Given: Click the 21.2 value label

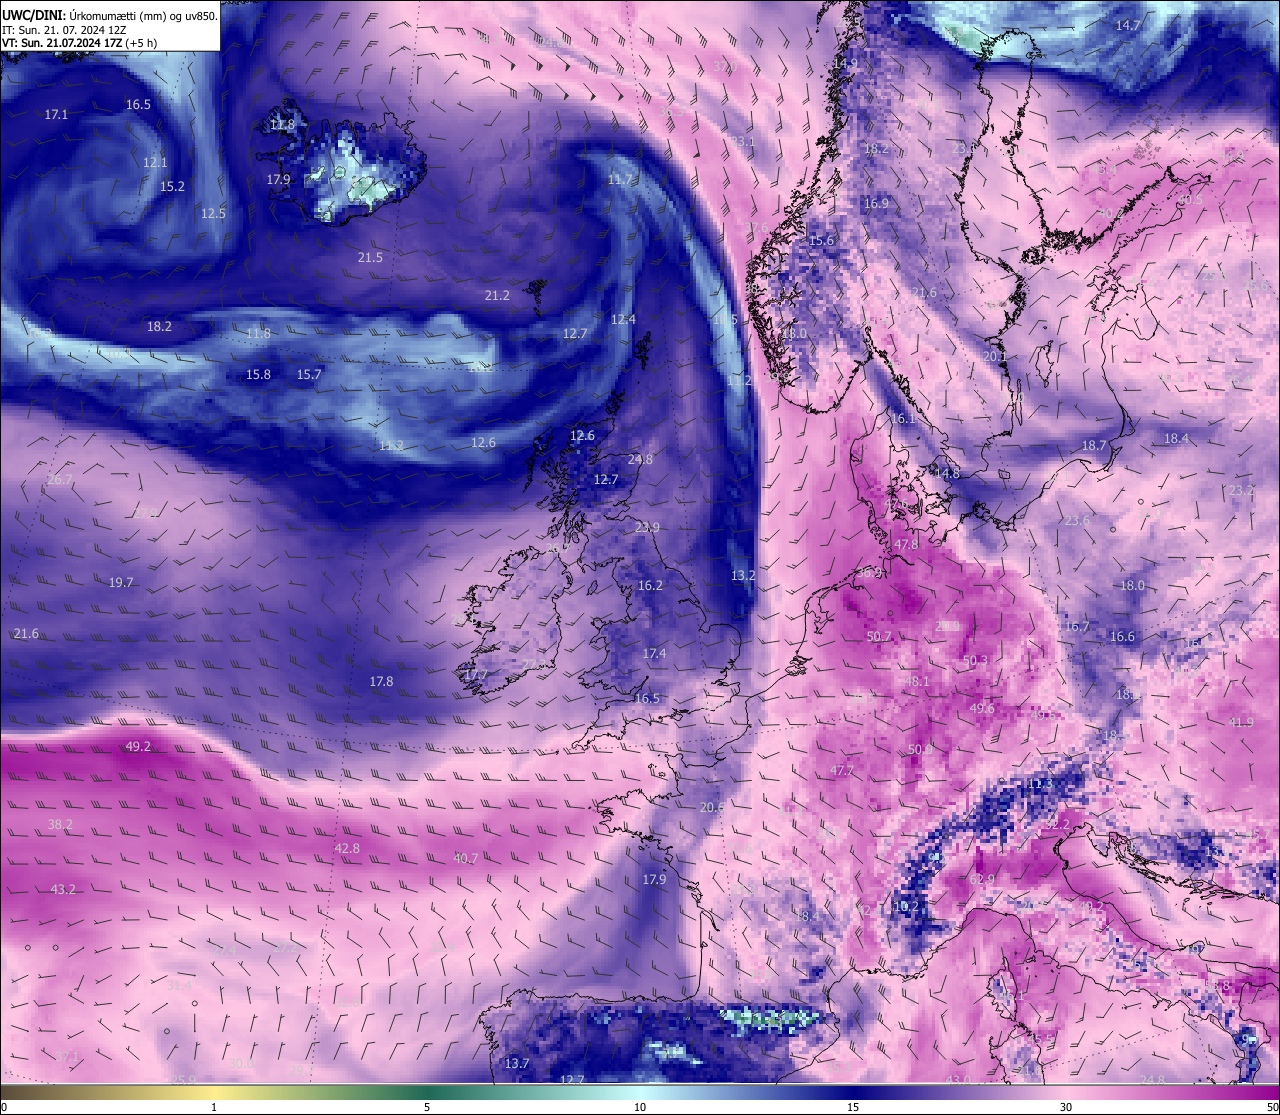Looking at the screenshot, I should pos(497,295).
